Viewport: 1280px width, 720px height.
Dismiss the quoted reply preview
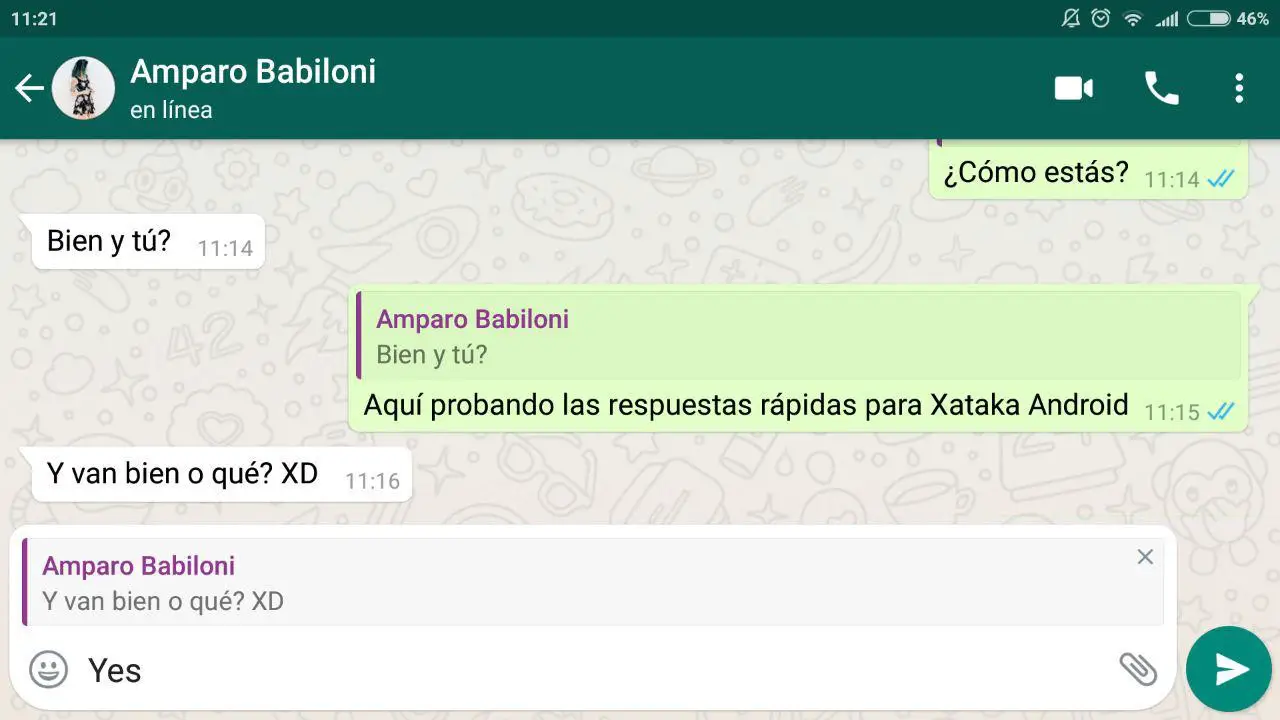(x=1145, y=557)
